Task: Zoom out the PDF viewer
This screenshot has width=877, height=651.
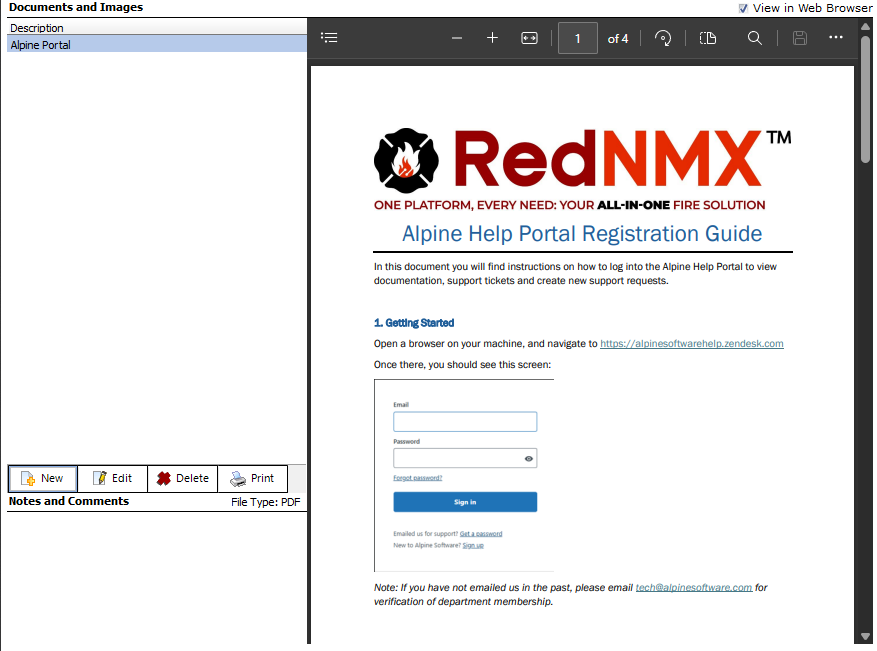Action: [x=456, y=38]
